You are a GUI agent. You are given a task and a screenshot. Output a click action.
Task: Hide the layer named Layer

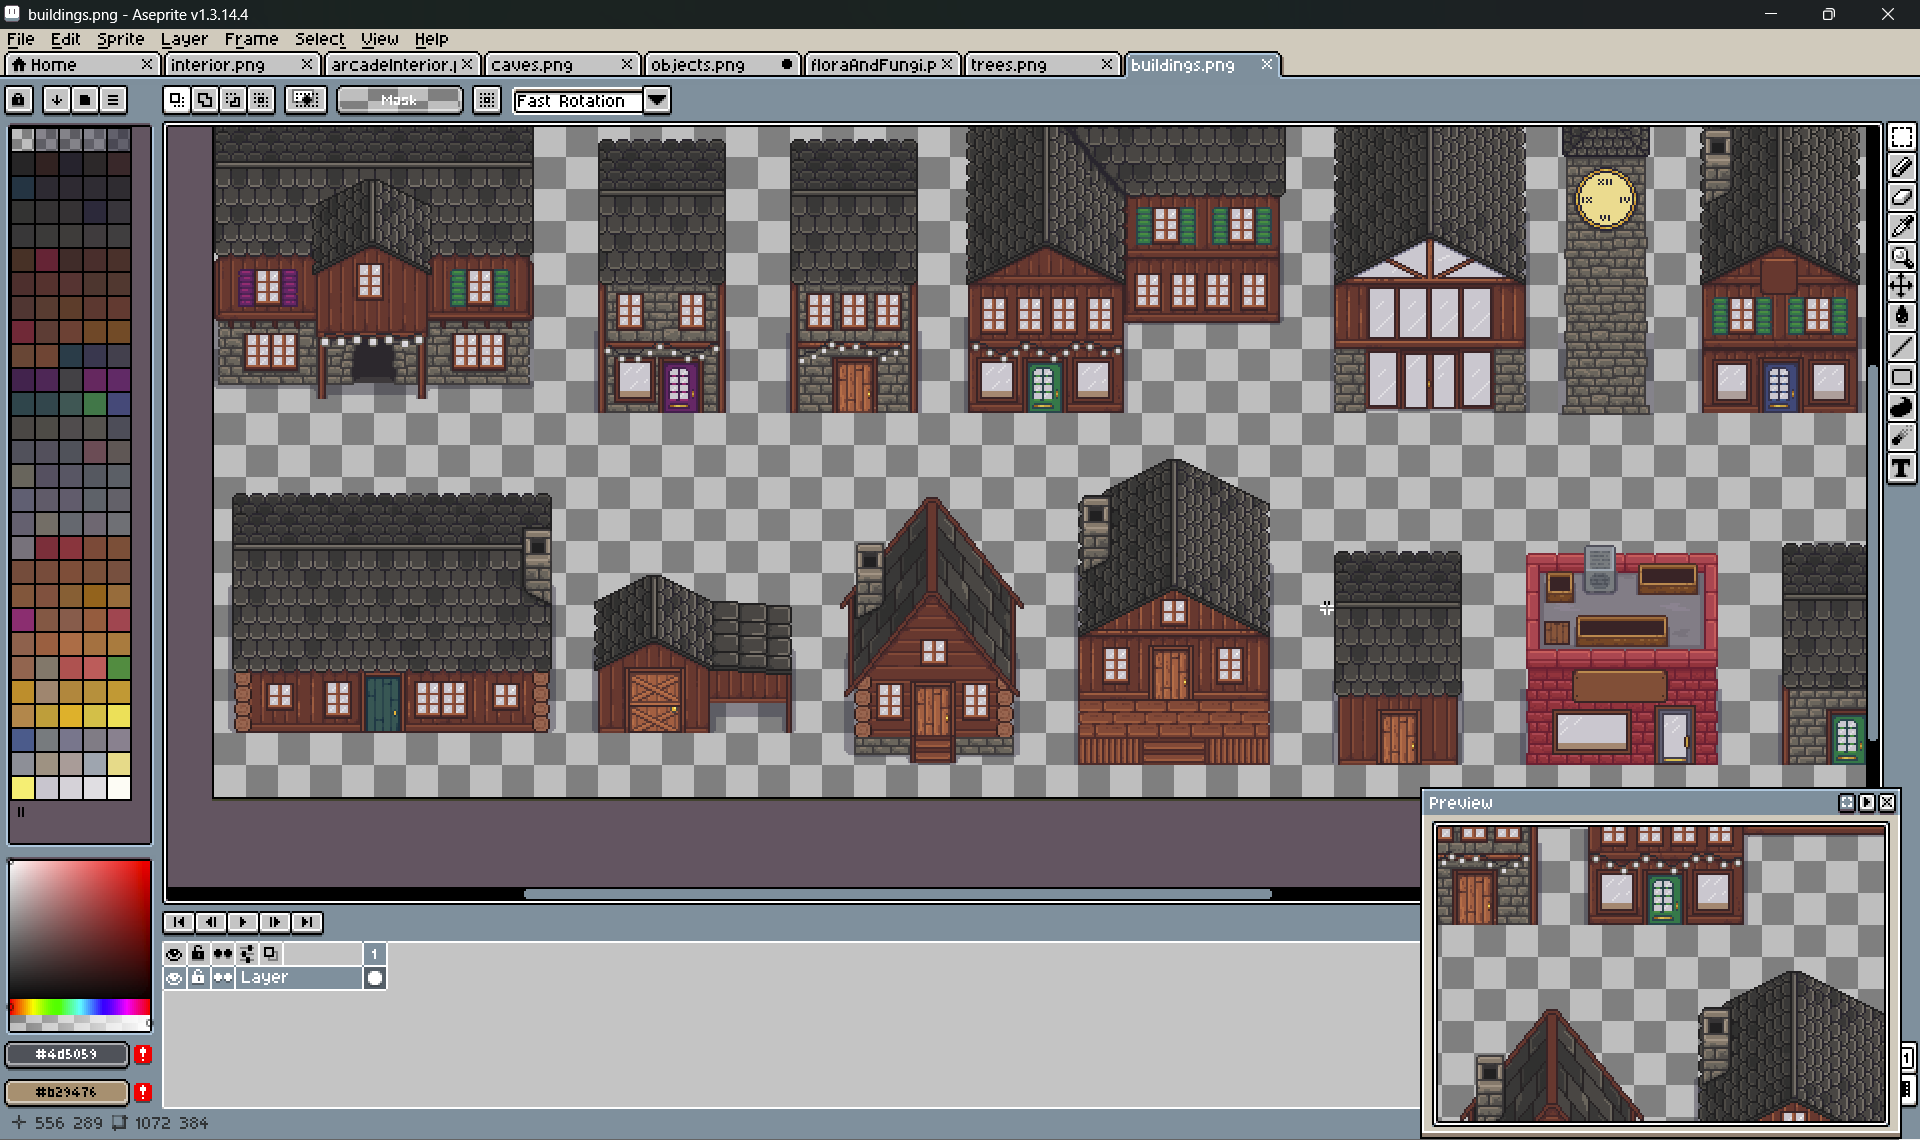[x=174, y=978]
